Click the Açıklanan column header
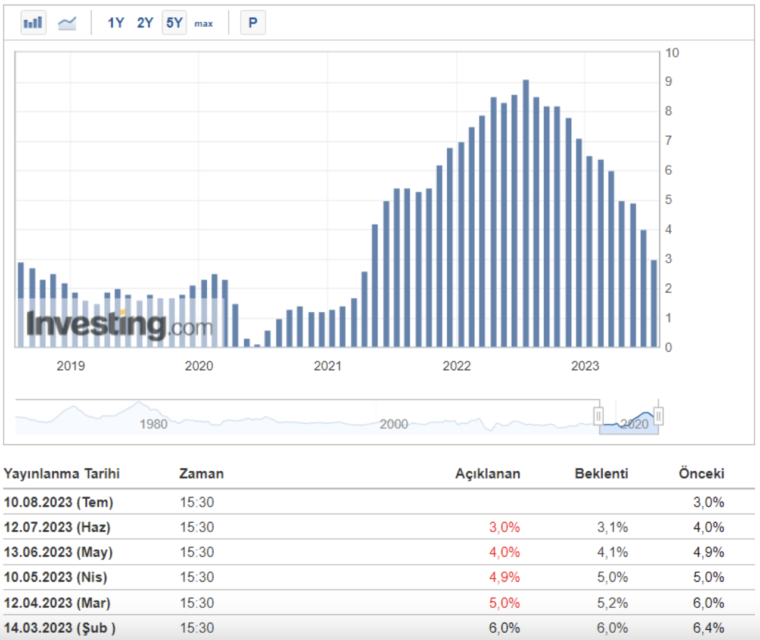The width and height of the screenshot is (760, 640). (x=488, y=473)
